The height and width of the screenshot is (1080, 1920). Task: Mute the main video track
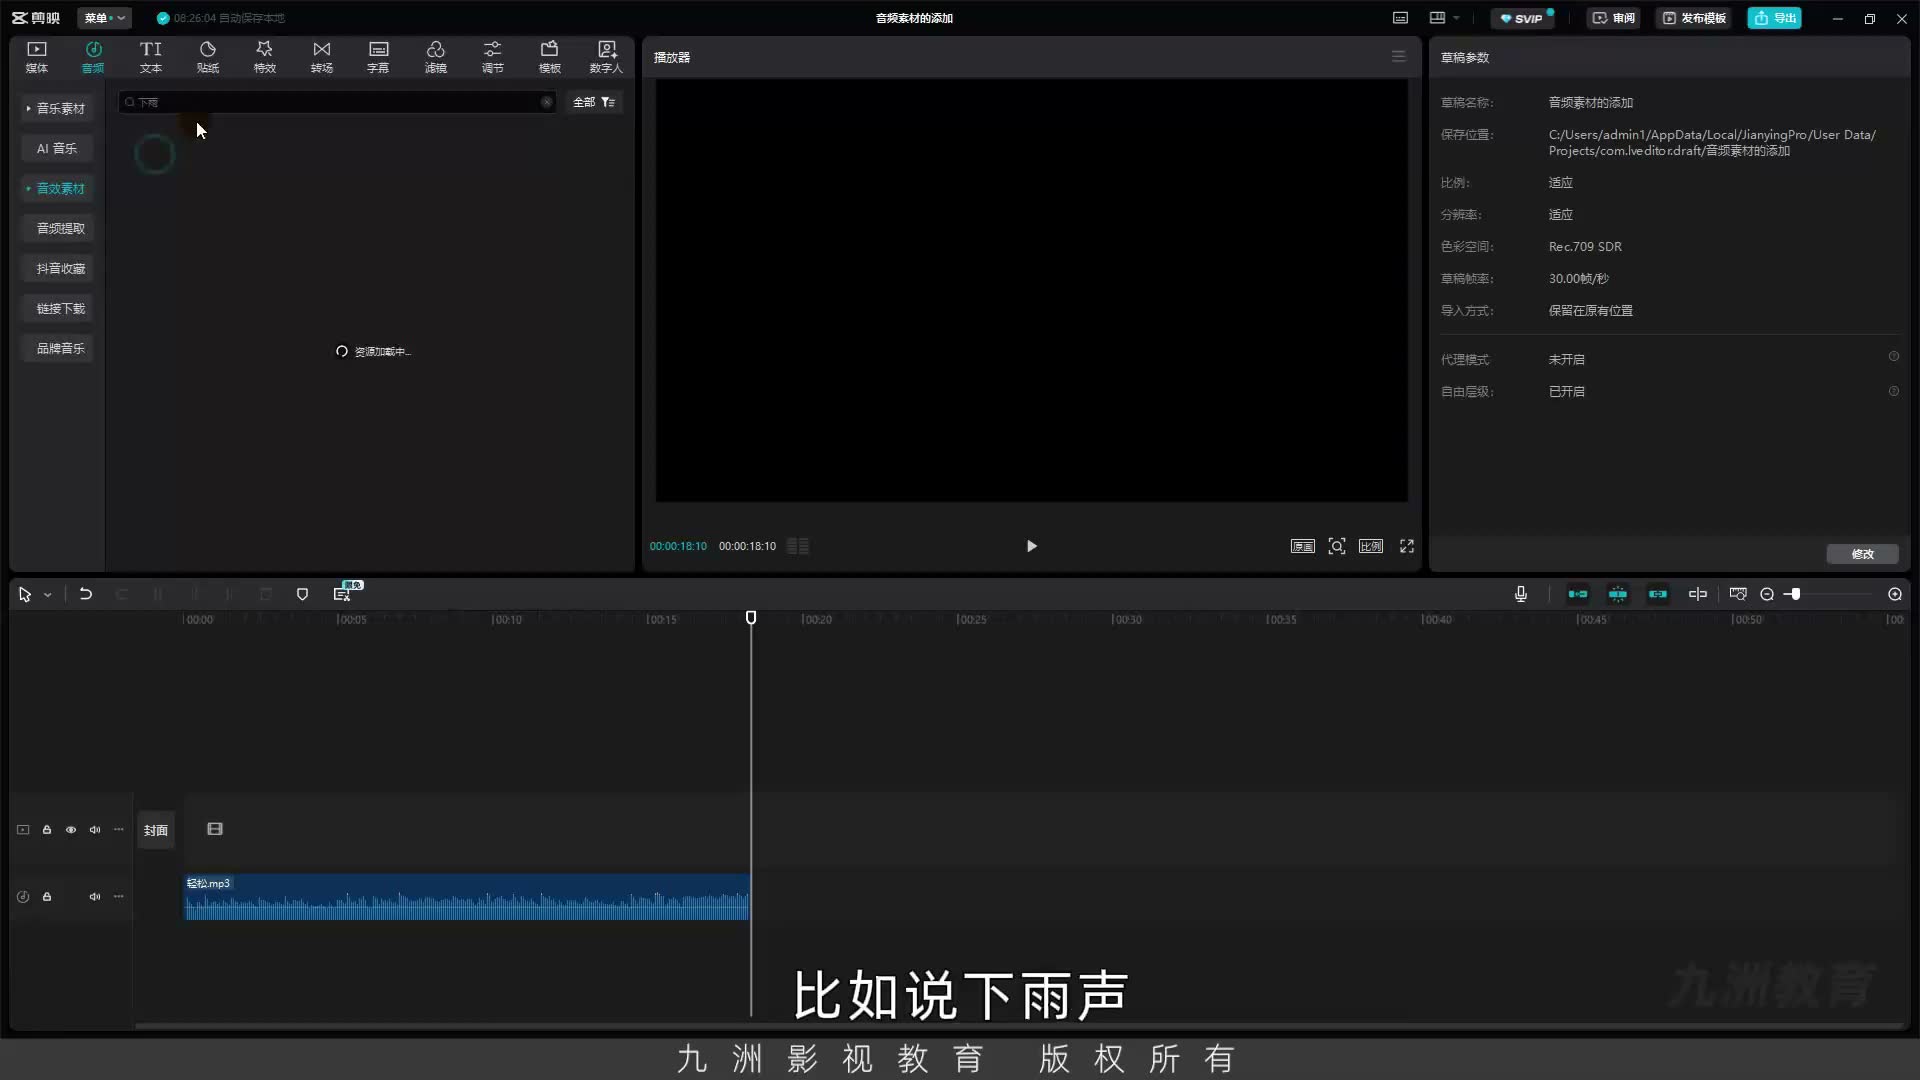(x=95, y=830)
